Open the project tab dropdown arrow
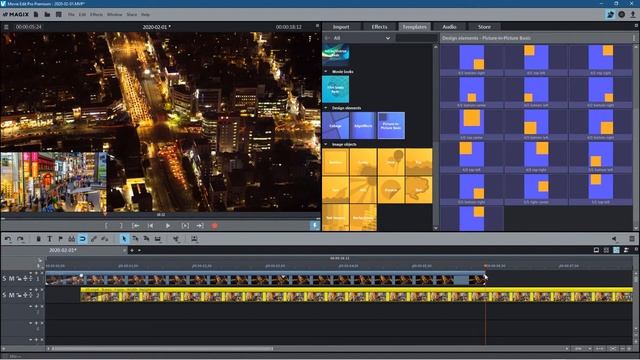Screen dimensions: 640x360 (x=140, y=250)
